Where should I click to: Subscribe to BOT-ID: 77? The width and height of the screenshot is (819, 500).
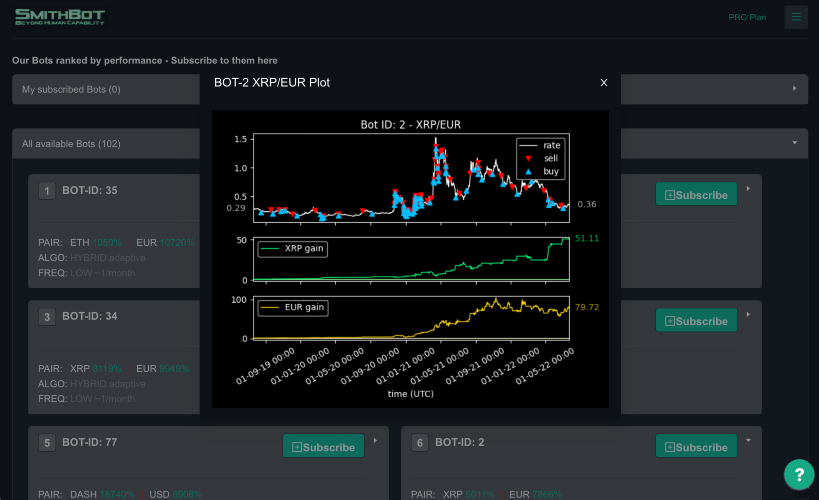point(323,447)
